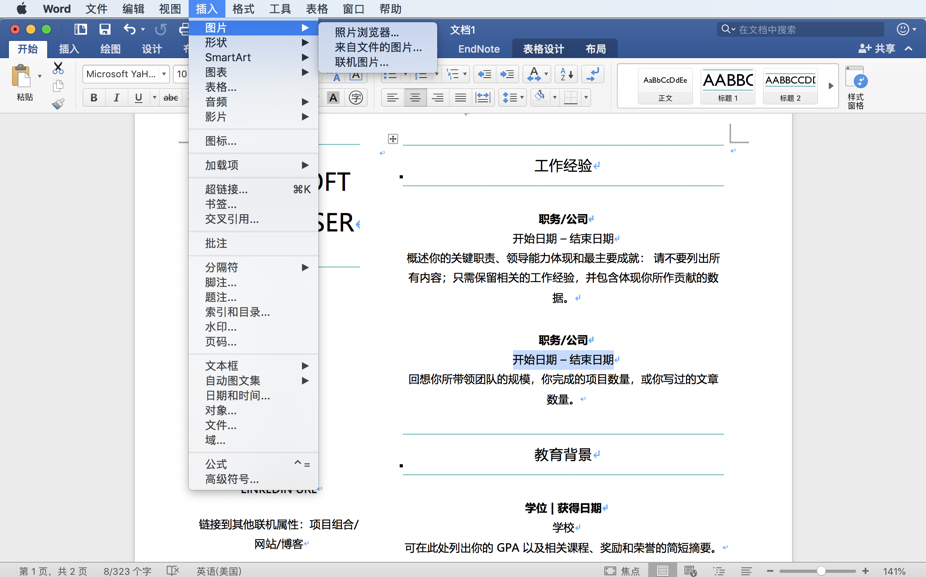Toggle Underline formatting
Viewport: 926px width, 577px height.
[x=138, y=97]
